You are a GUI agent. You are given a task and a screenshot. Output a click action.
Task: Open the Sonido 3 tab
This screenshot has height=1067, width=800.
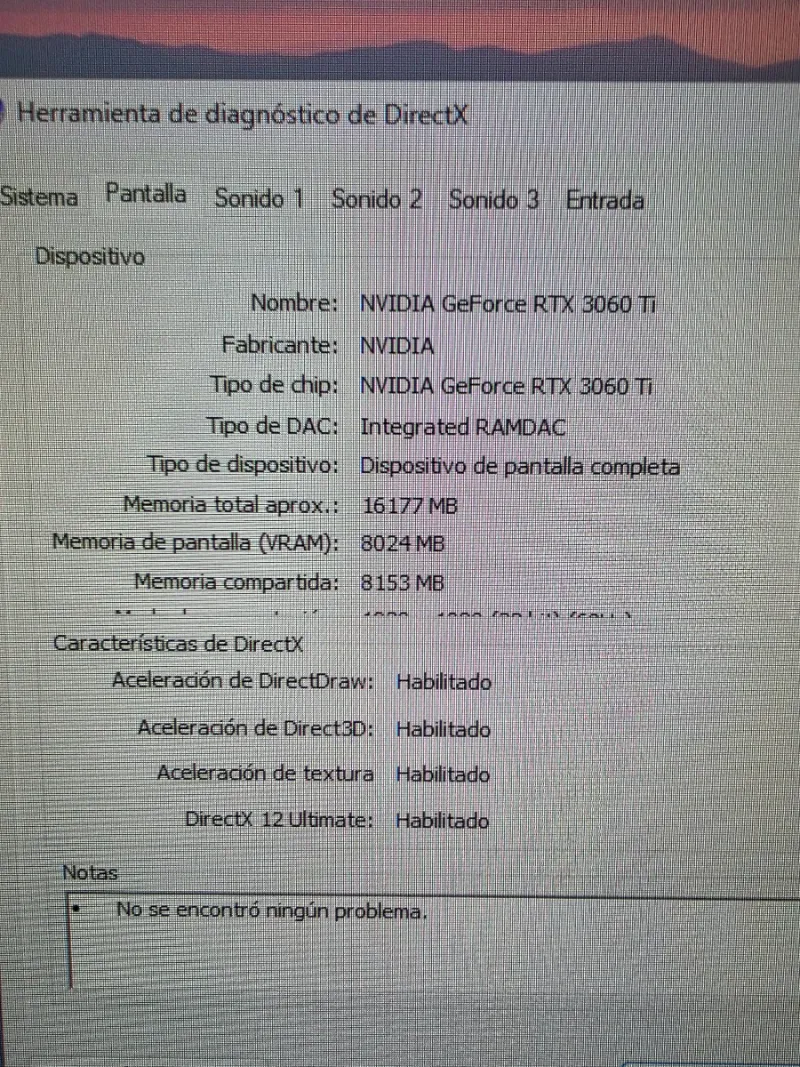(x=493, y=200)
